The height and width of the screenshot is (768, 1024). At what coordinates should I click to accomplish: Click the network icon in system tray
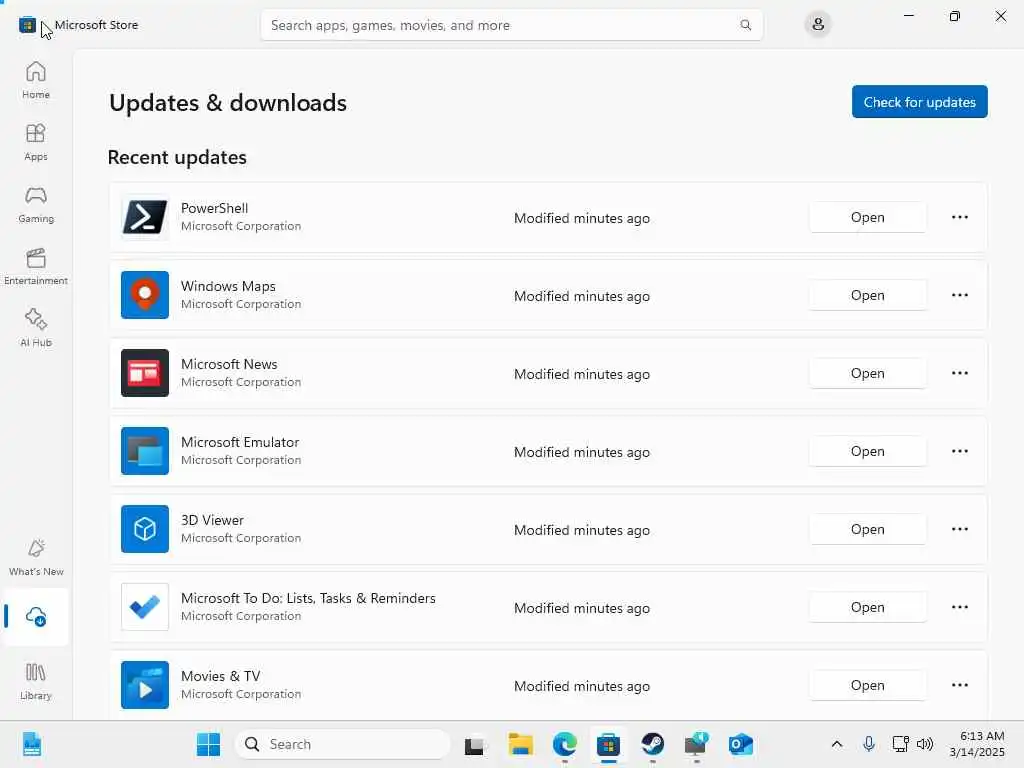coord(900,744)
